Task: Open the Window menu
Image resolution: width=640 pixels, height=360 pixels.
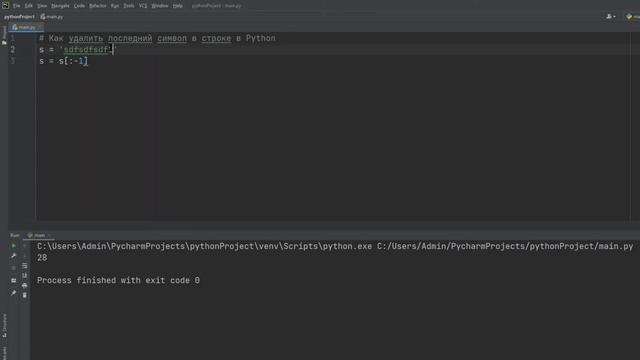Action: [160, 6]
